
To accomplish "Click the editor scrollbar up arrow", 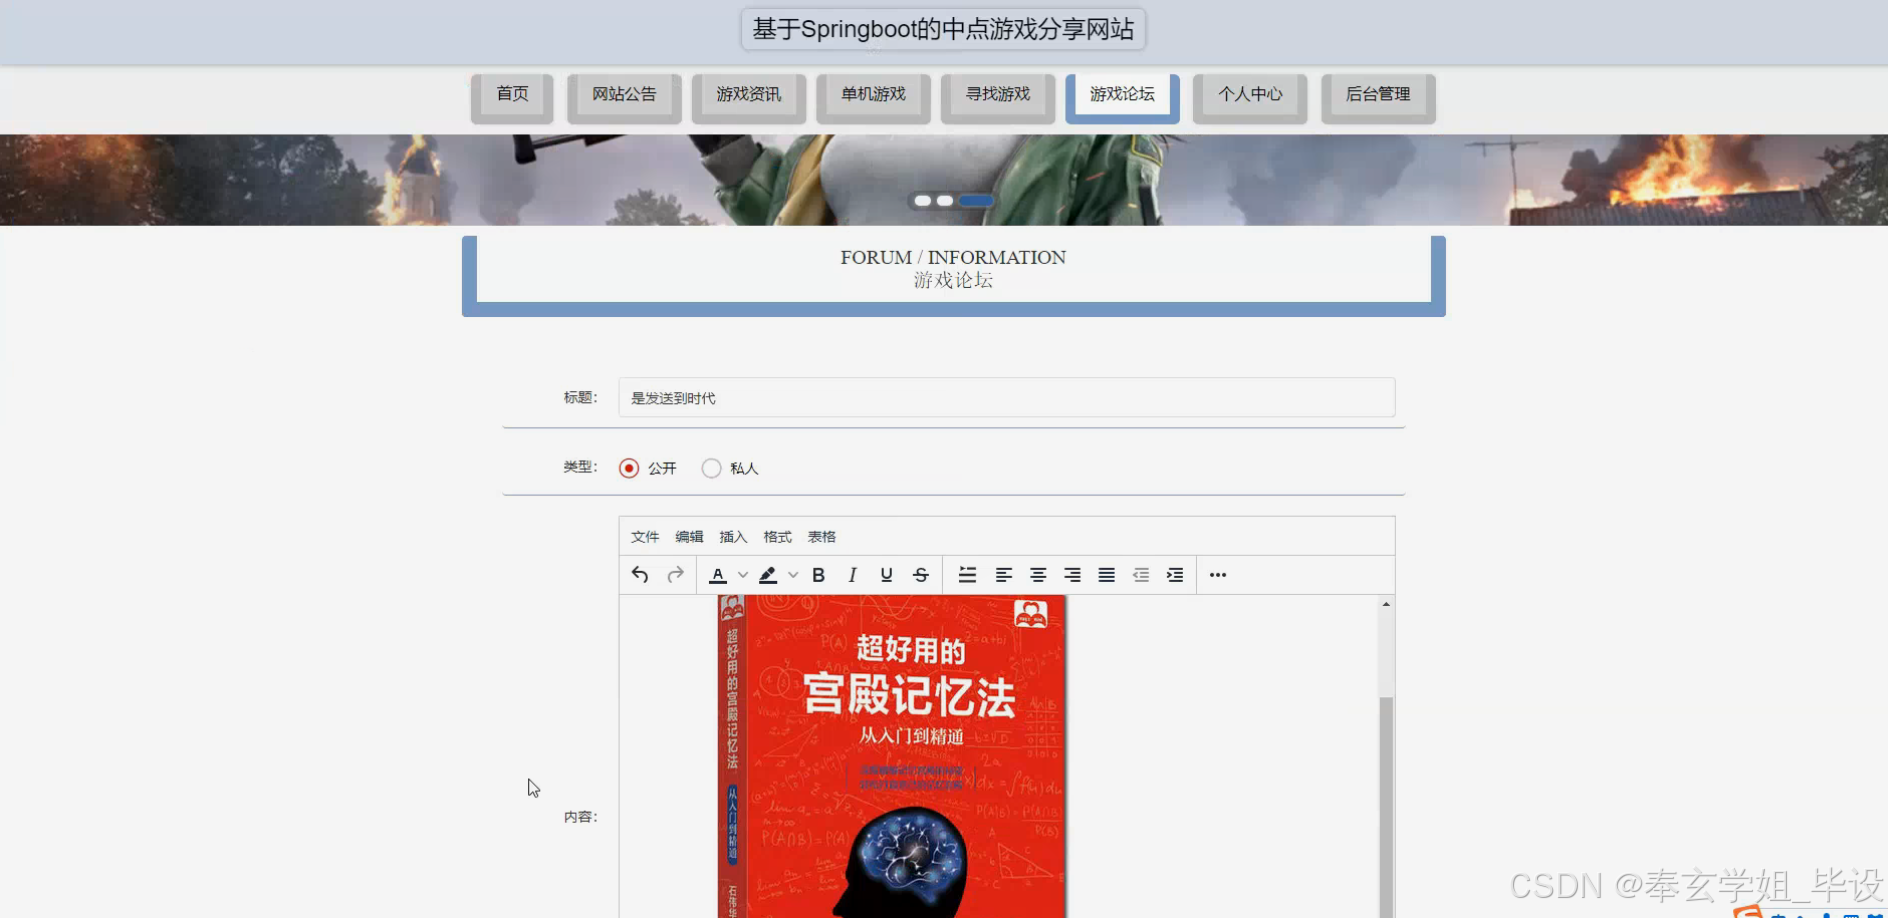I will [x=1386, y=604].
